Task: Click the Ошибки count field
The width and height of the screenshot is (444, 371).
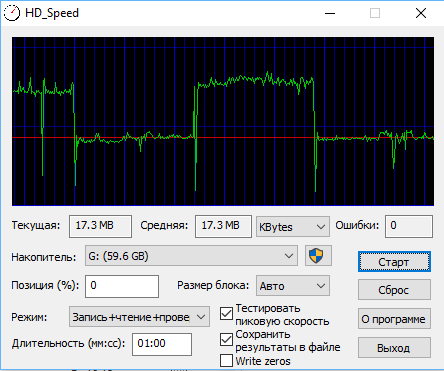Action: point(409,227)
